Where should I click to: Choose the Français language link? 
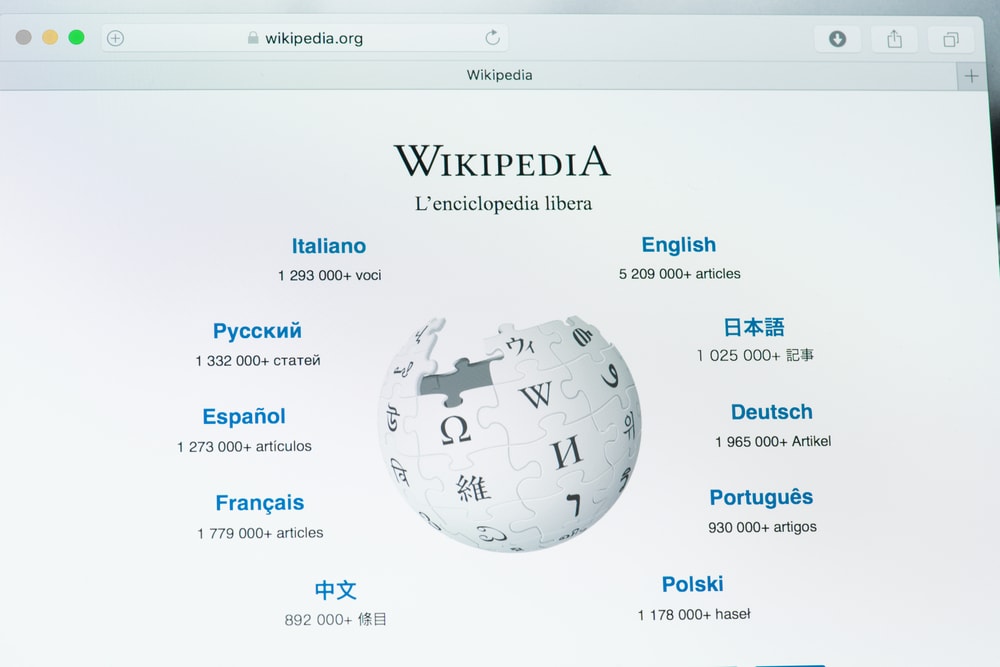coord(259,503)
